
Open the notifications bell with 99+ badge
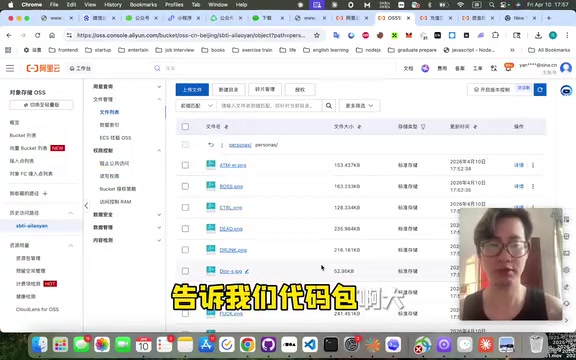[508, 68]
